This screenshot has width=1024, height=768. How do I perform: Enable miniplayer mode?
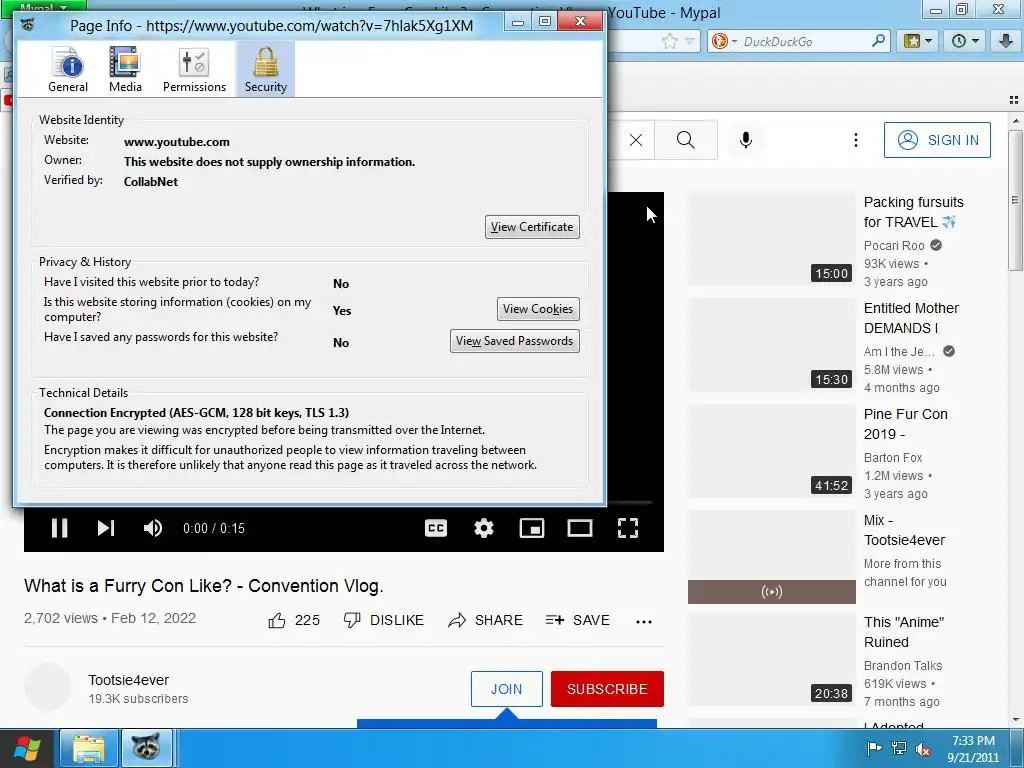pos(532,528)
